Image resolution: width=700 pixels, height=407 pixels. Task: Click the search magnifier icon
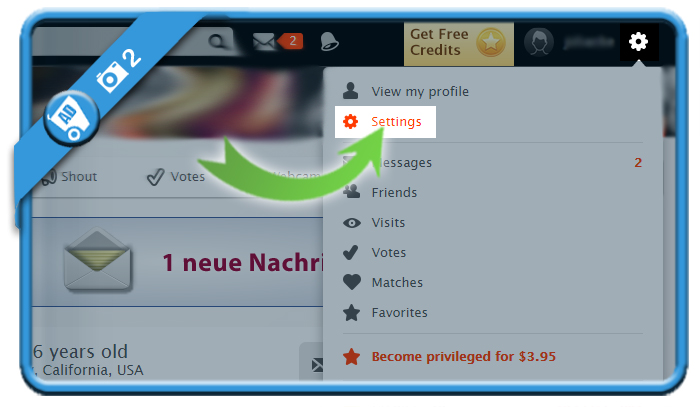click(x=217, y=42)
